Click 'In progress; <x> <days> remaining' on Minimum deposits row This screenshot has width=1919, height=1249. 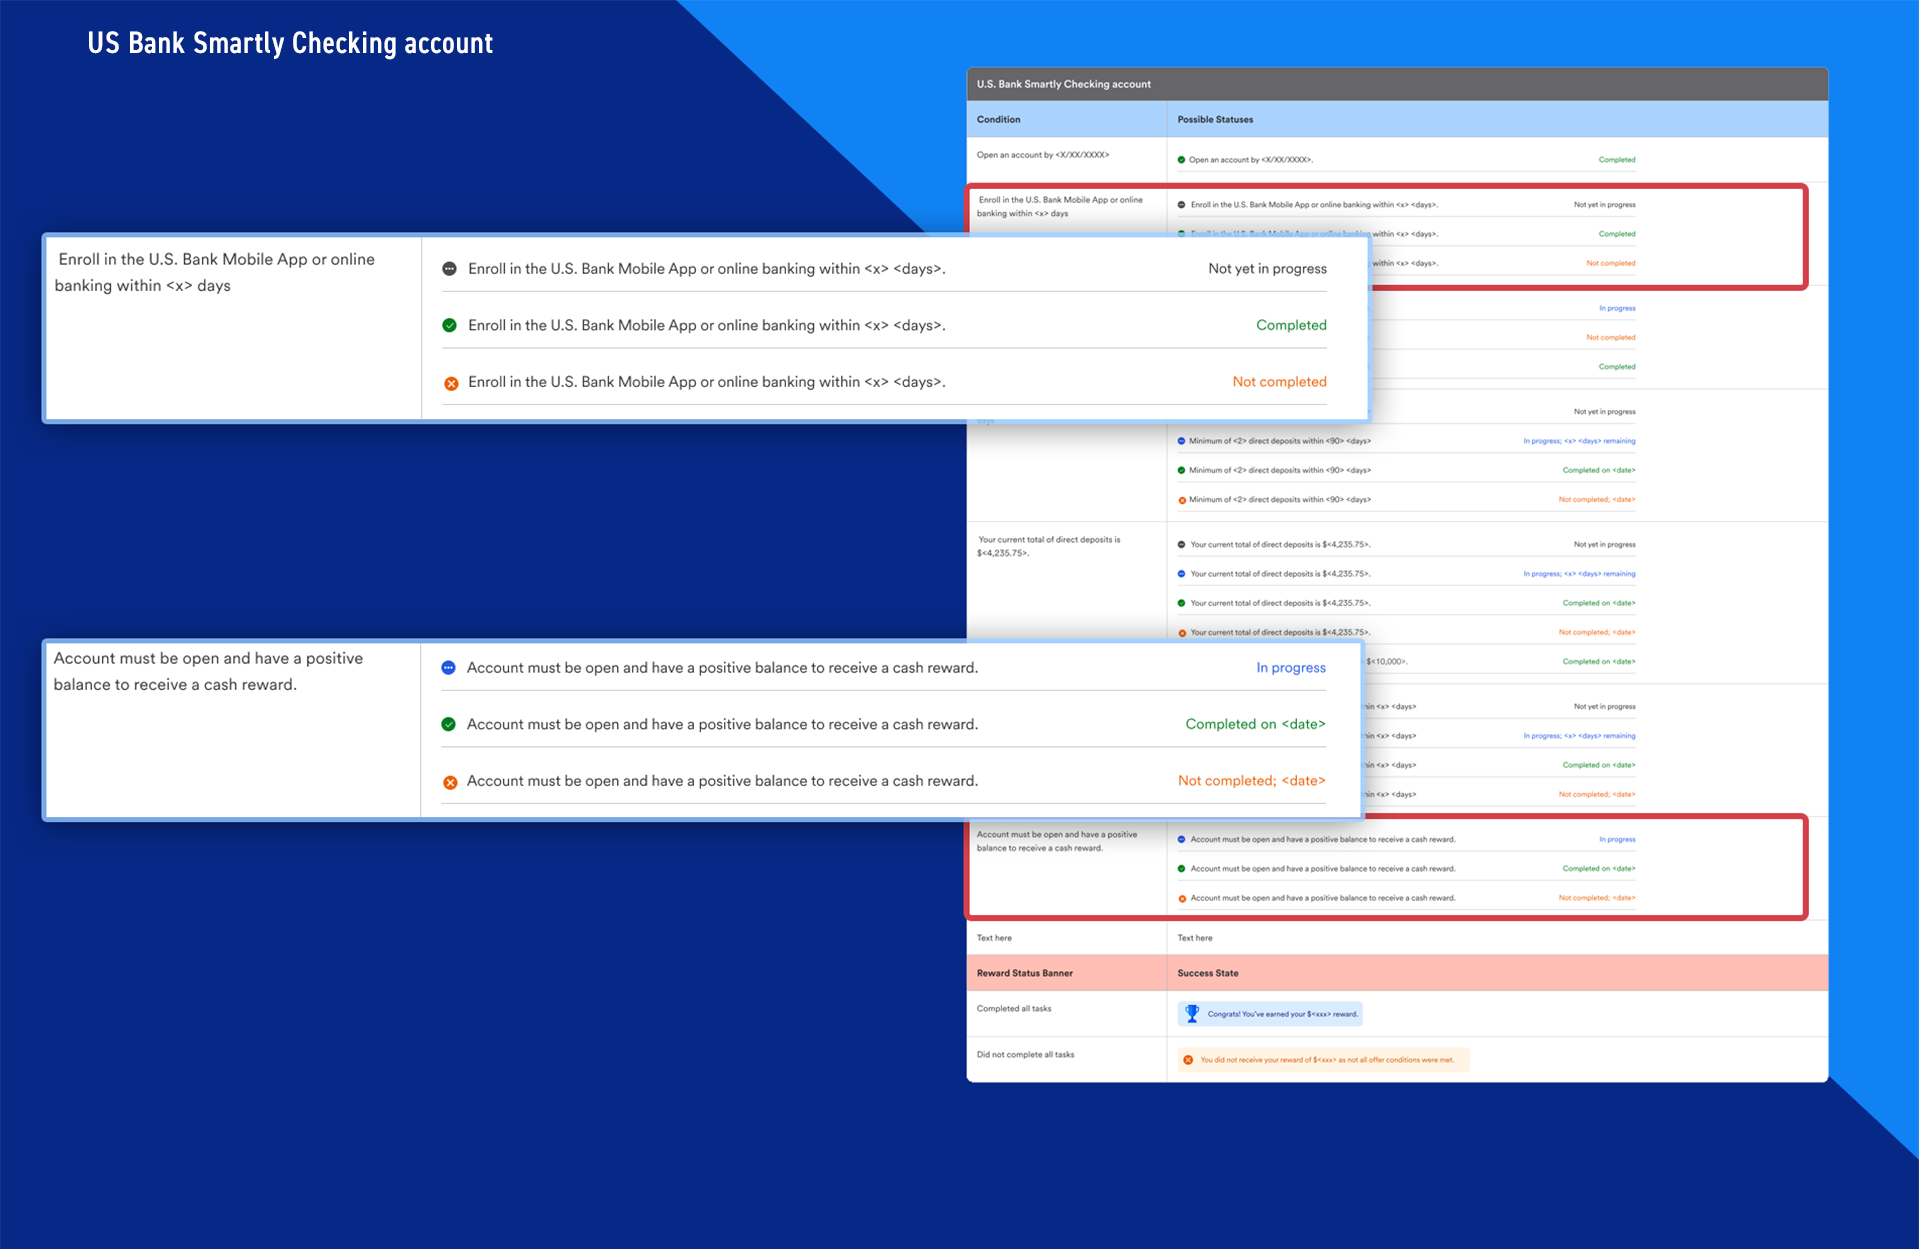pyautogui.click(x=1579, y=441)
